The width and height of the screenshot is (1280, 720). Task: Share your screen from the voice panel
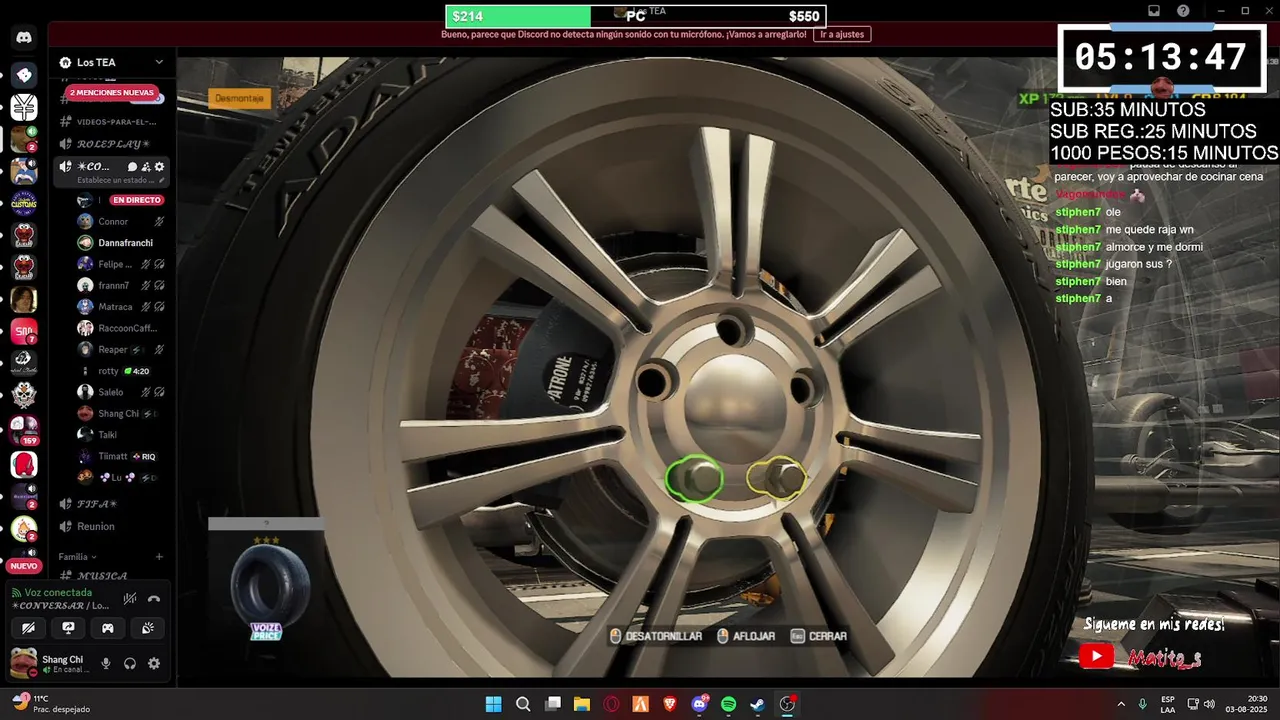(x=68, y=628)
